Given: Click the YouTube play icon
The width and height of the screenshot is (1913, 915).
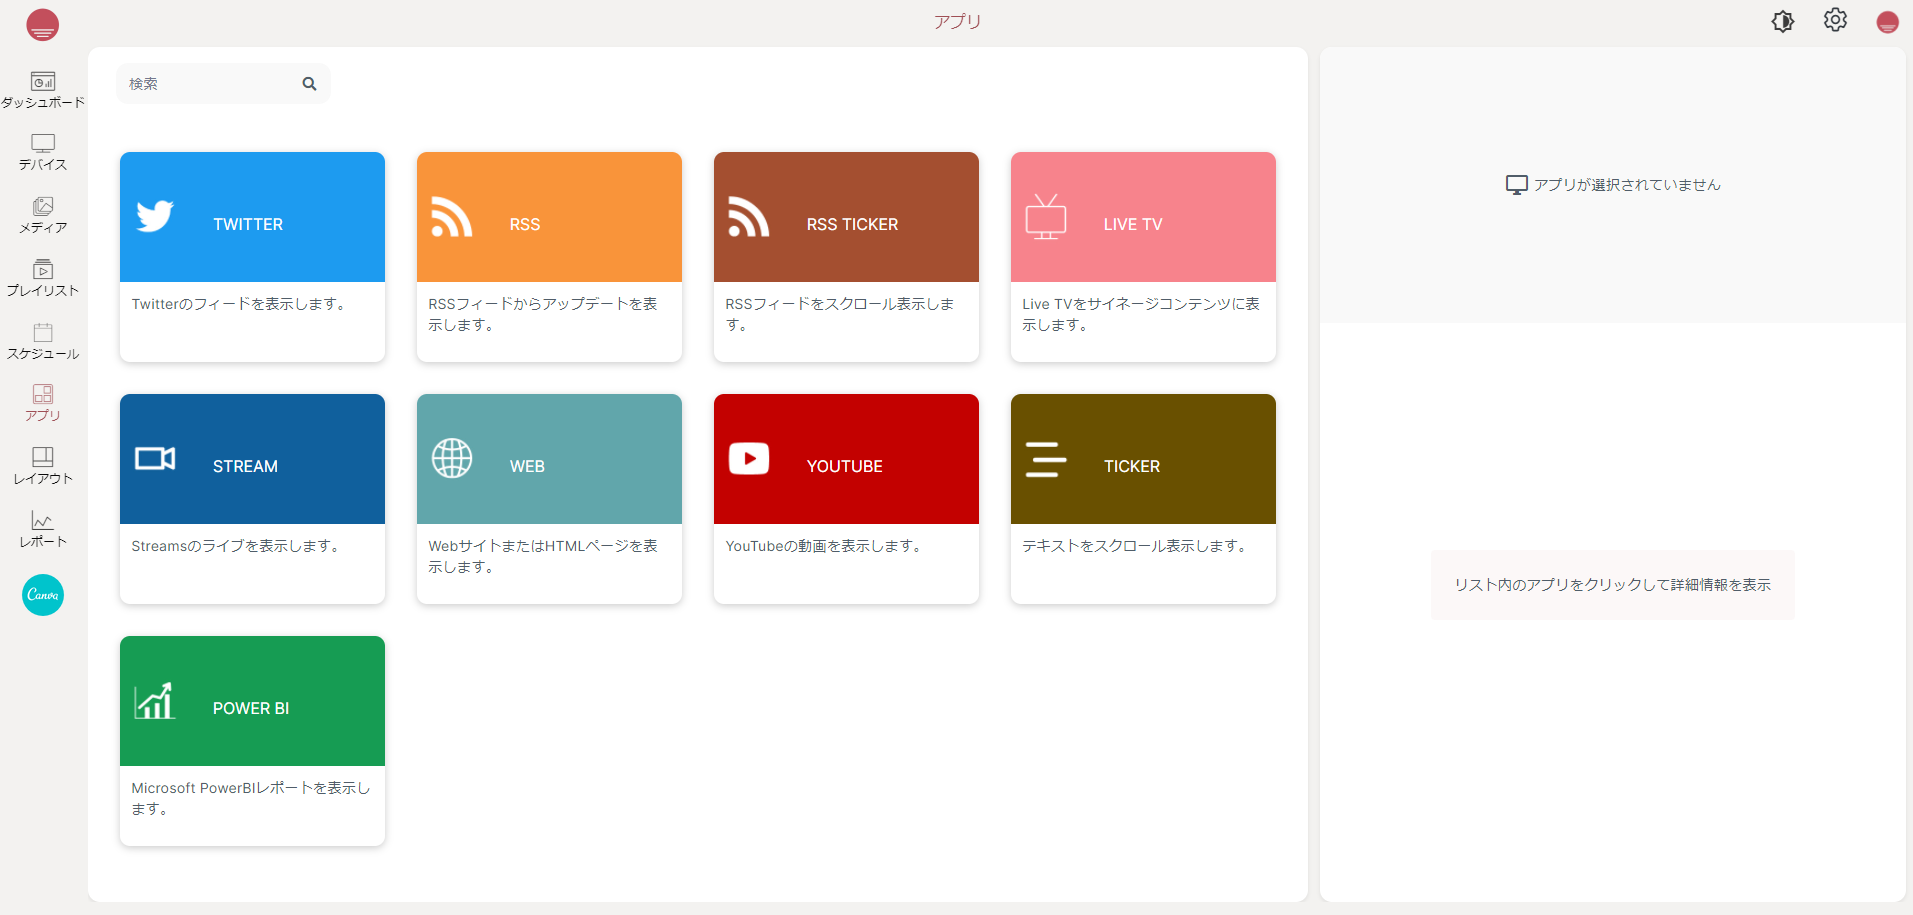Looking at the screenshot, I should click(x=749, y=458).
